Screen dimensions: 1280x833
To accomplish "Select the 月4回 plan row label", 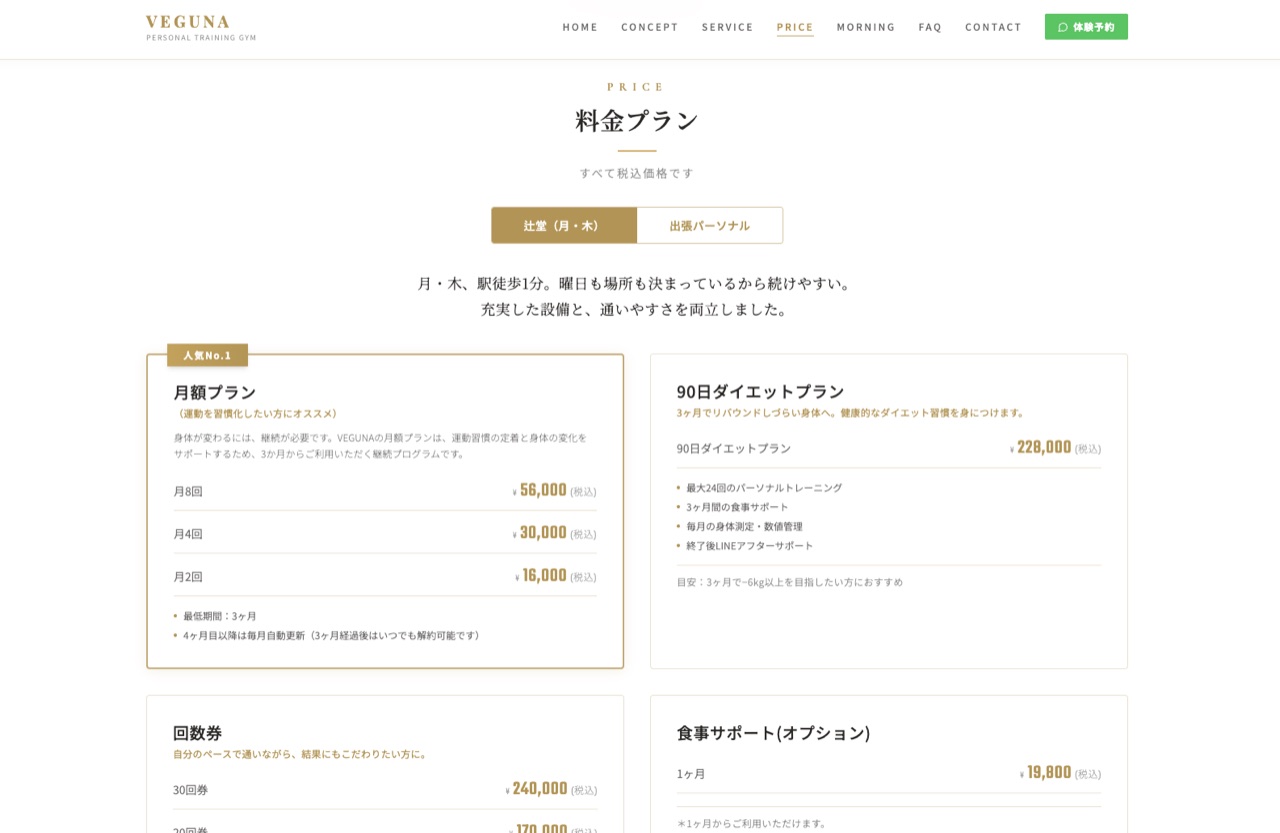I will click(x=188, y=534).
